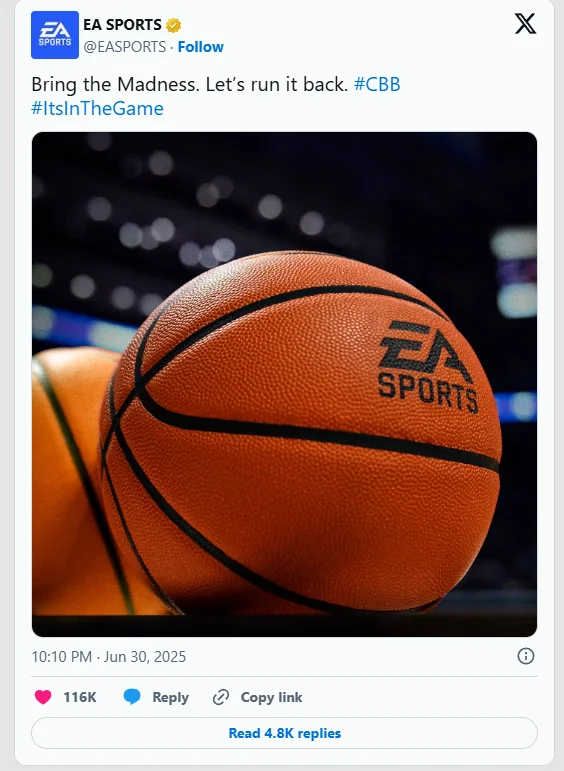Click the @EASPORTS handle
This screenshot has height=771, width=564.
(124, 47)
